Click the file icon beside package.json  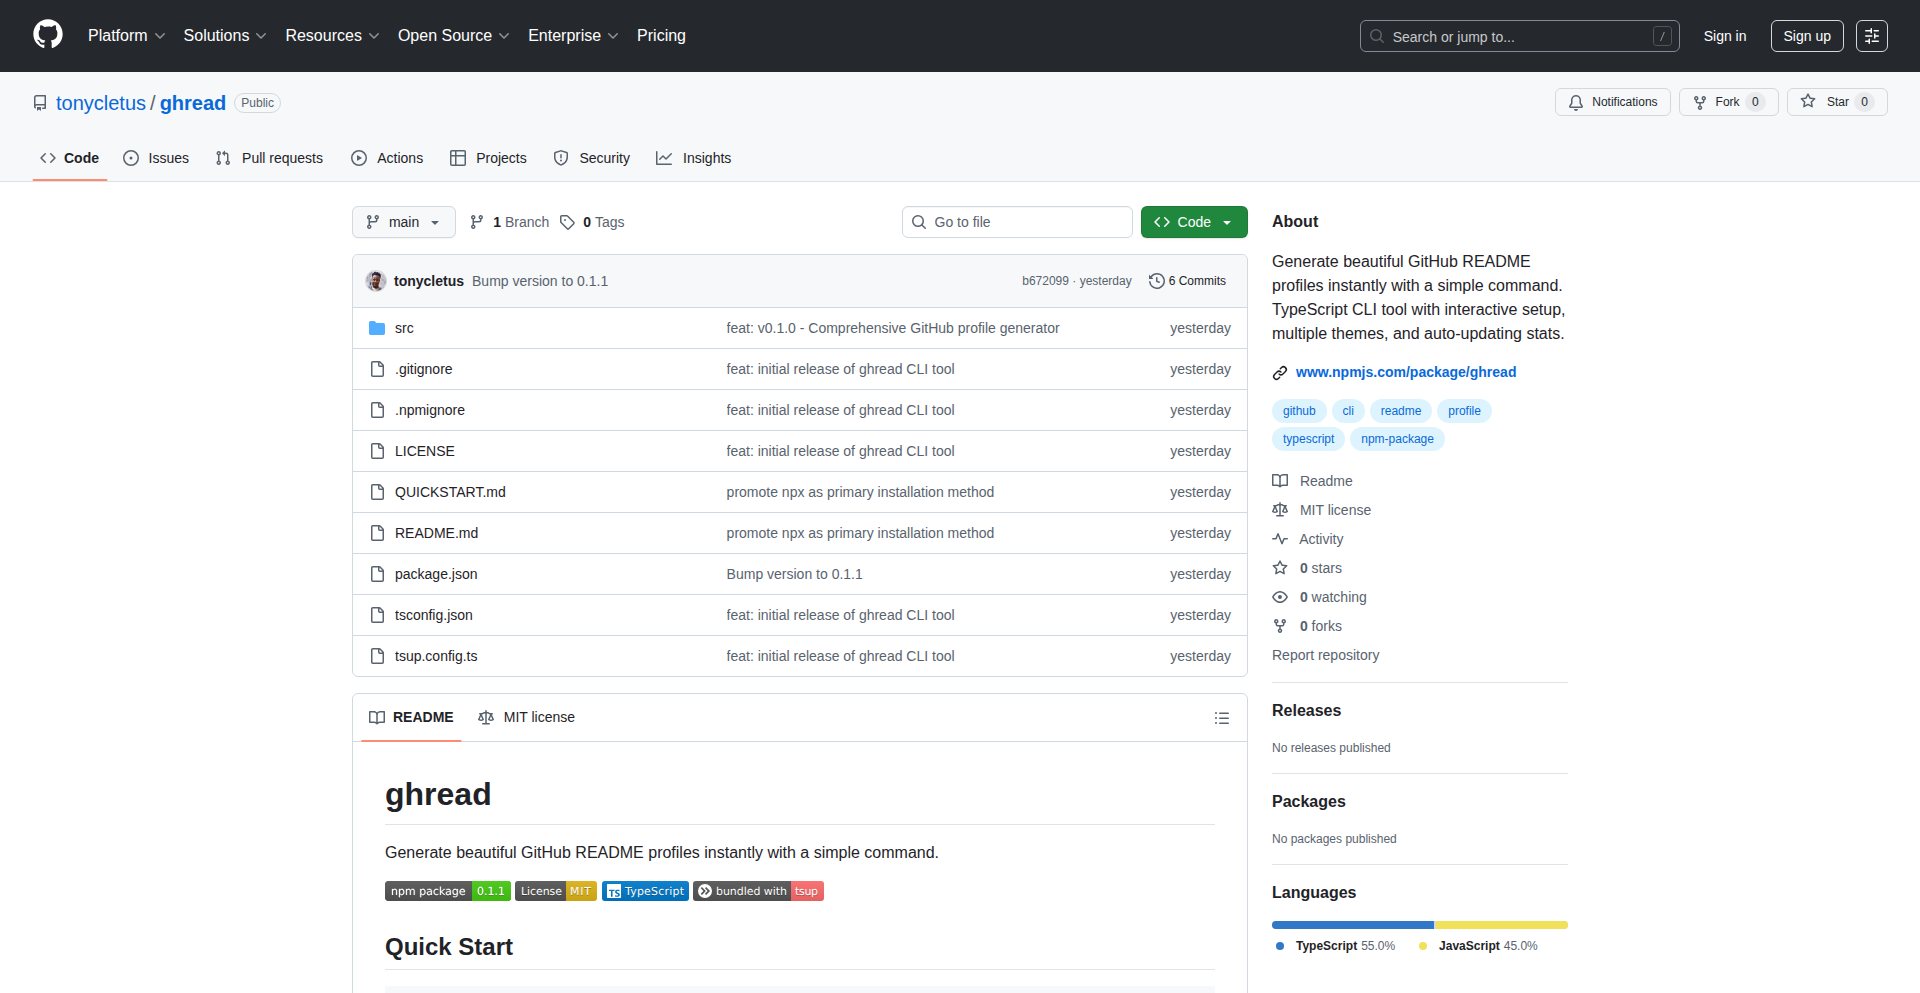(377, 574)
